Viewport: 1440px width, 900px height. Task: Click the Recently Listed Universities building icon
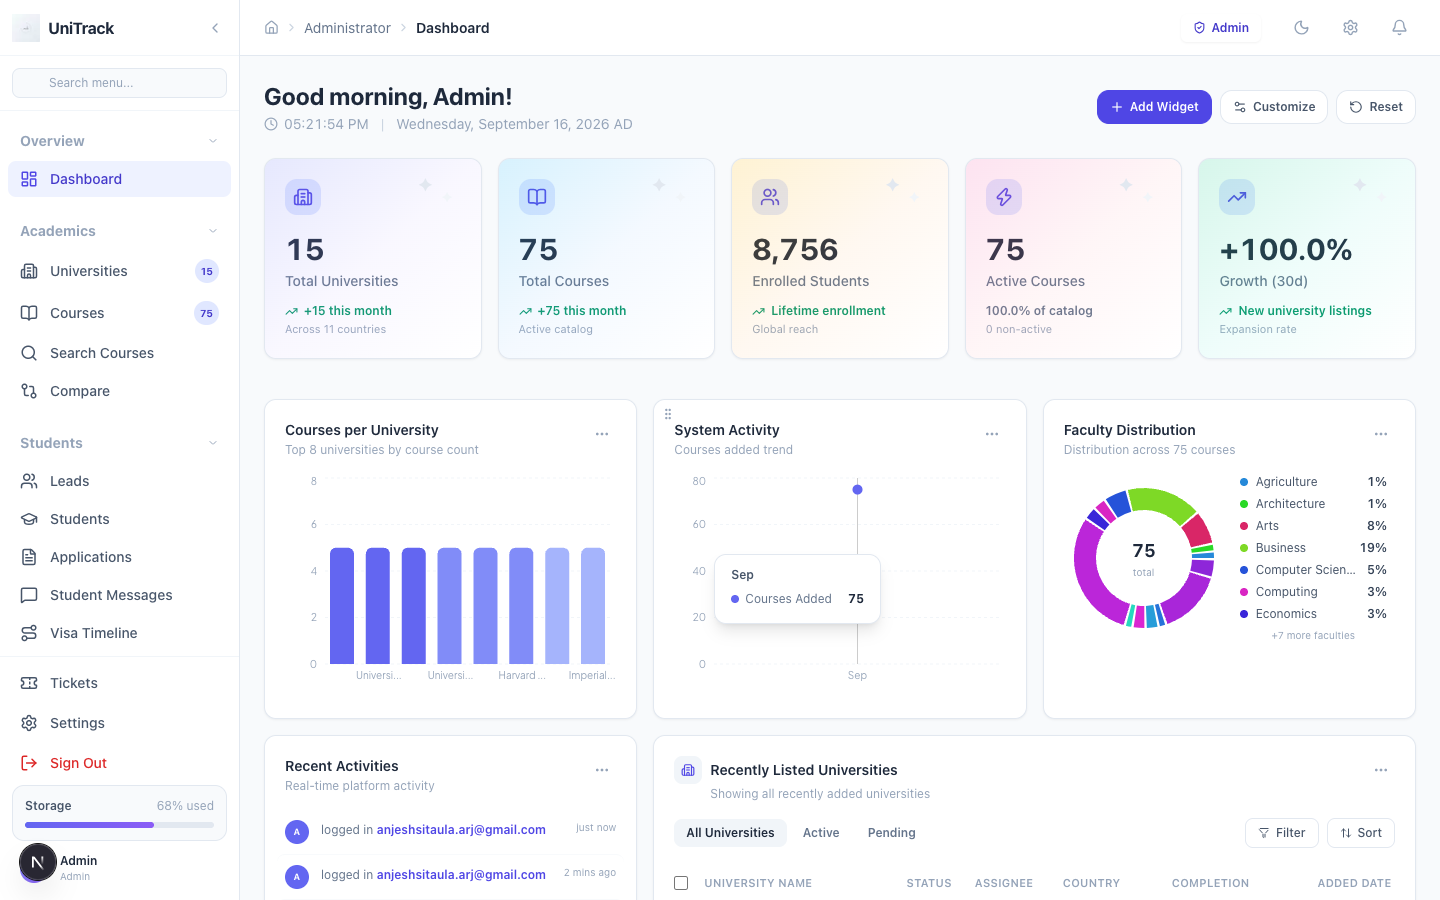click(687, 770)
